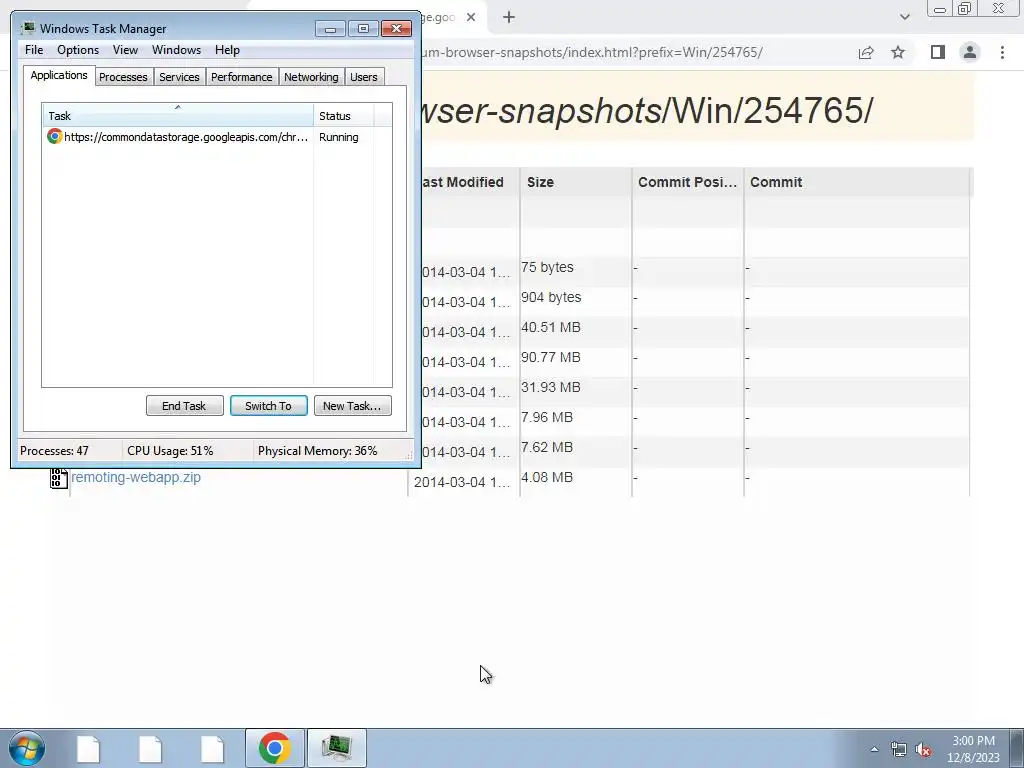Screen dimensions: 1024x768
Task: Click the Physical Memory status bar entry
Action: point(317,451)
